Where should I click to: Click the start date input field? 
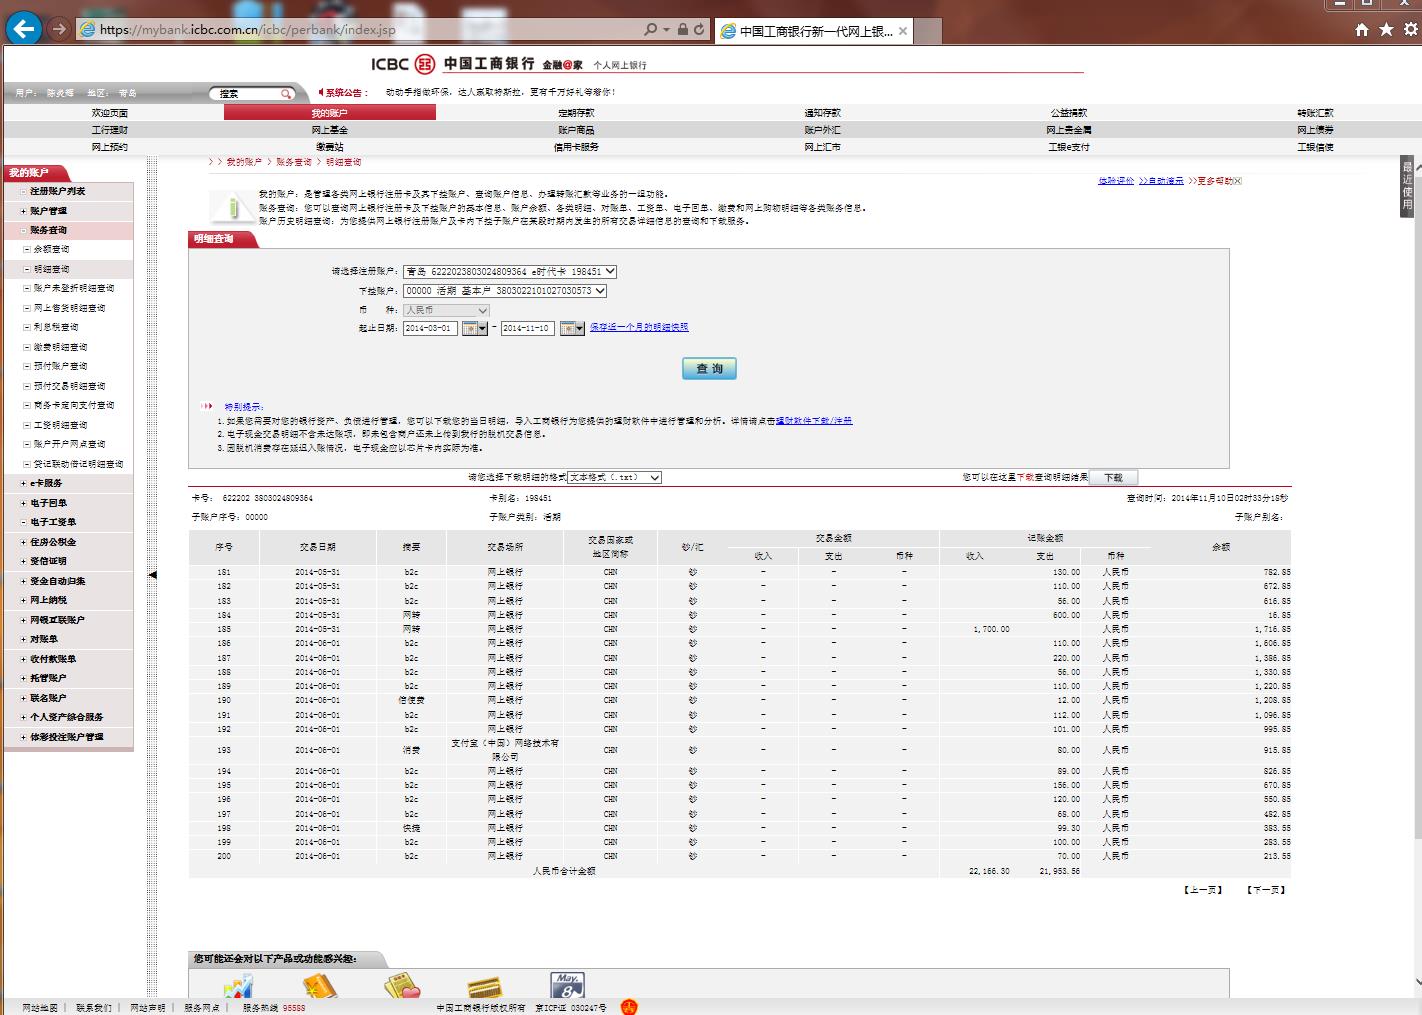point(430,328)
